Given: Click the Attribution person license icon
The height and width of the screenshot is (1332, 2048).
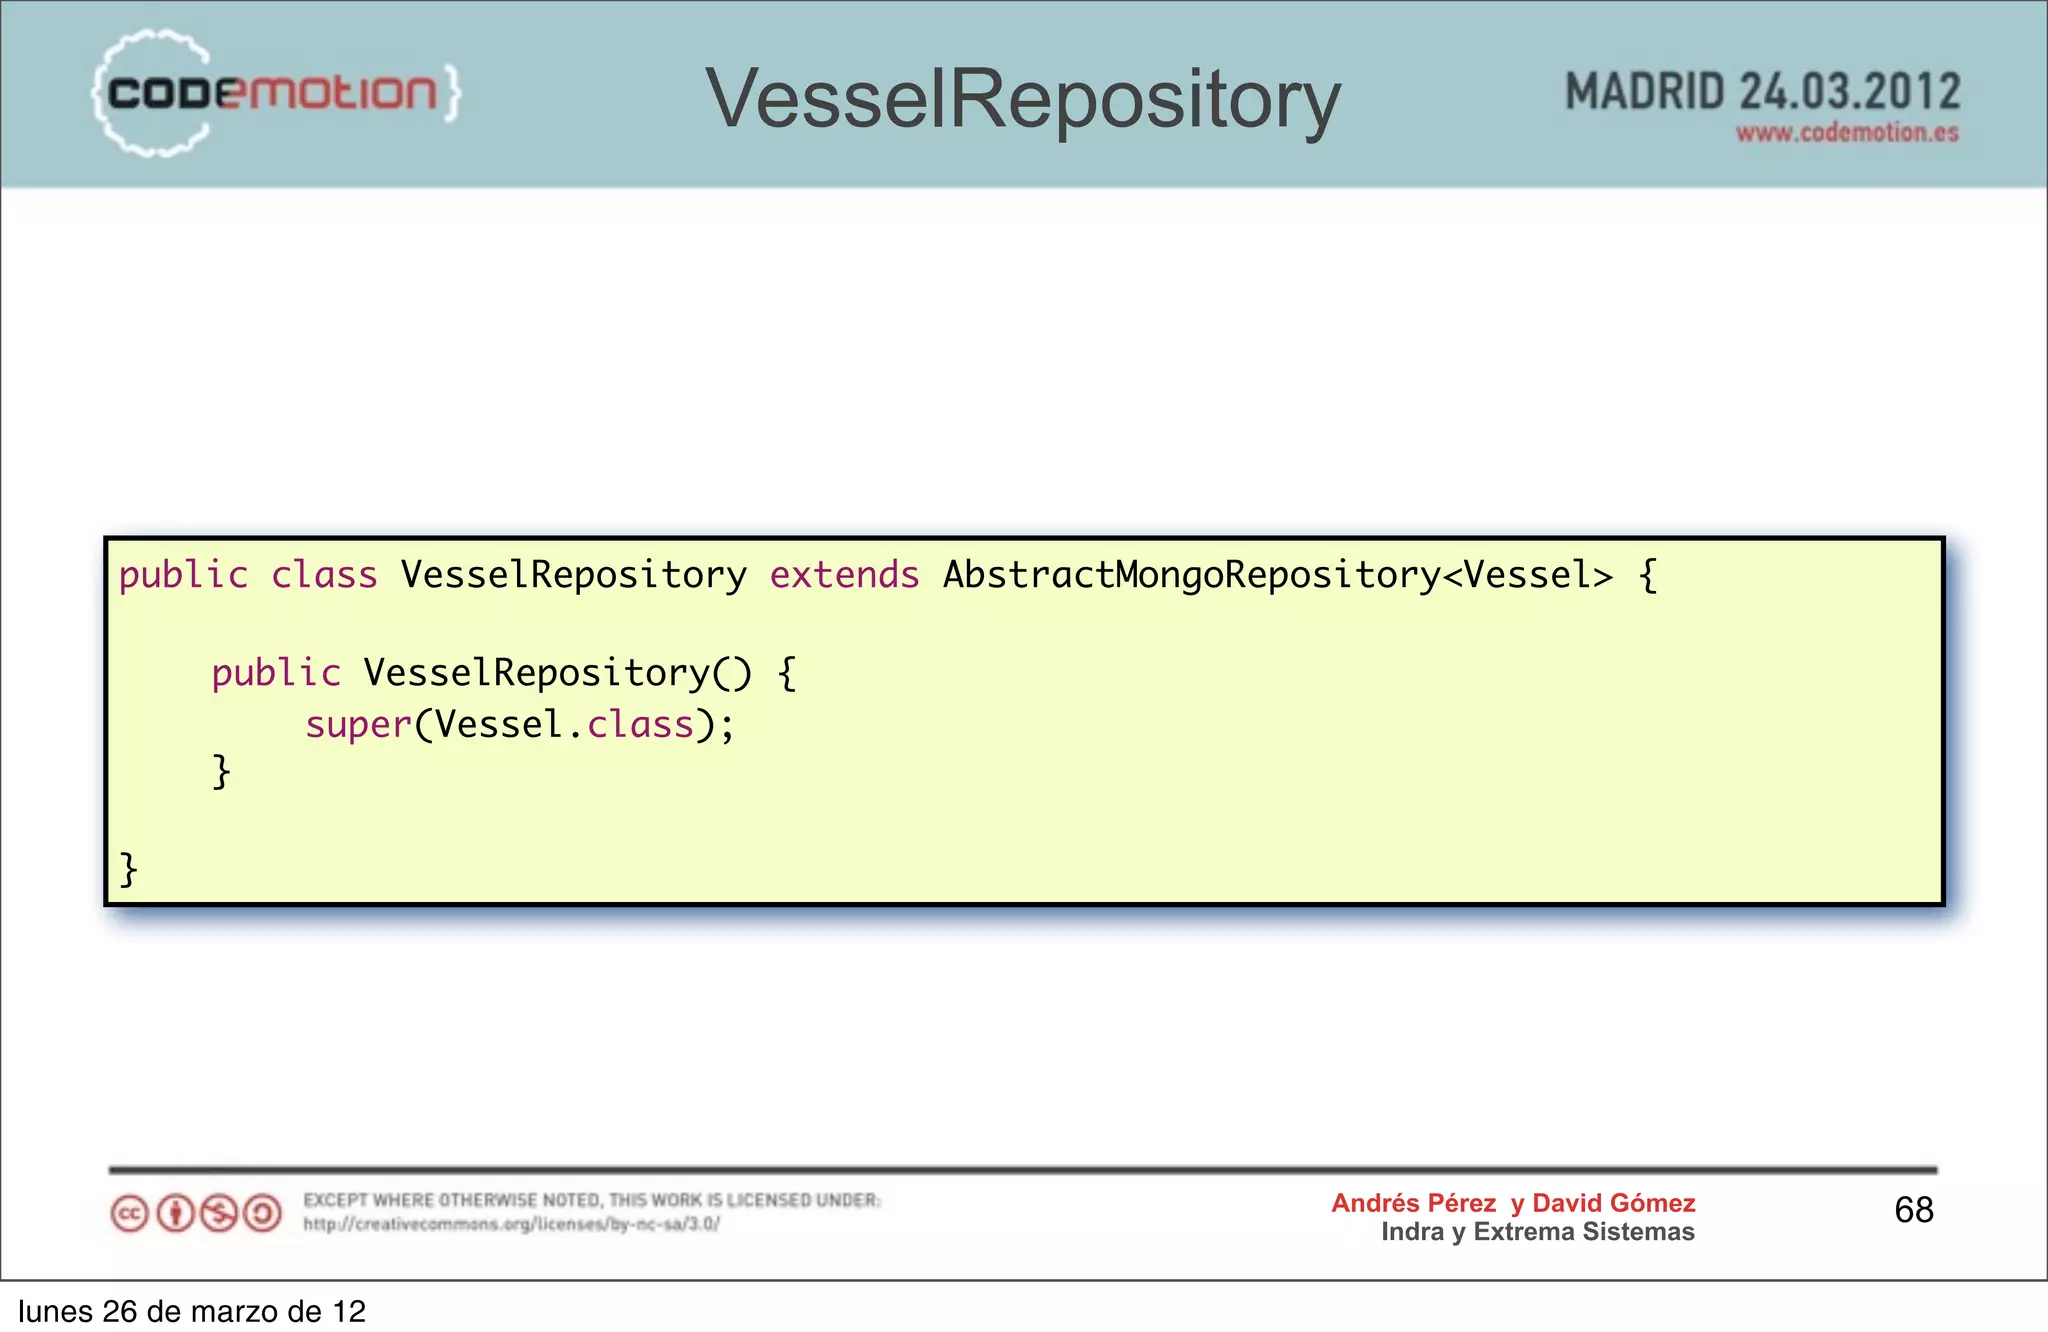Looking at the screenshot, I should [175, 1214].
